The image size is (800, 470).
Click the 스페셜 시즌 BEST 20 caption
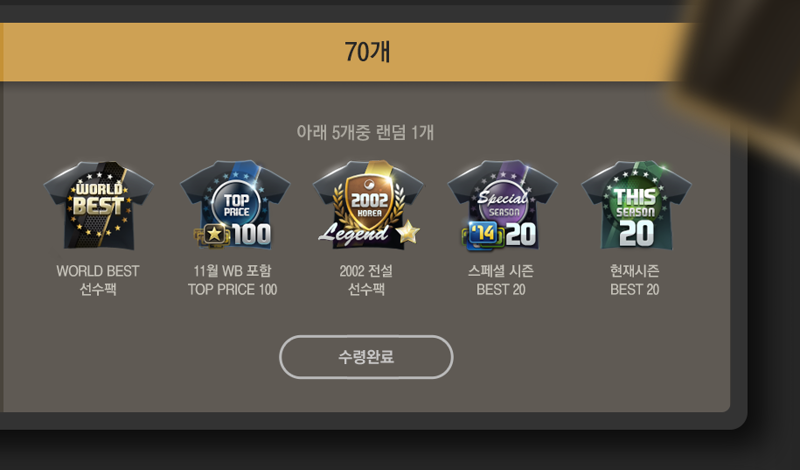[x=501, y=280]
